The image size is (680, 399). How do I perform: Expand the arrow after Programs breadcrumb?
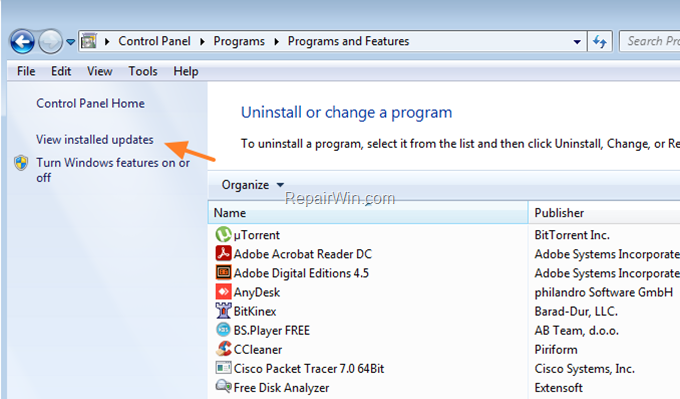point(277,42)
